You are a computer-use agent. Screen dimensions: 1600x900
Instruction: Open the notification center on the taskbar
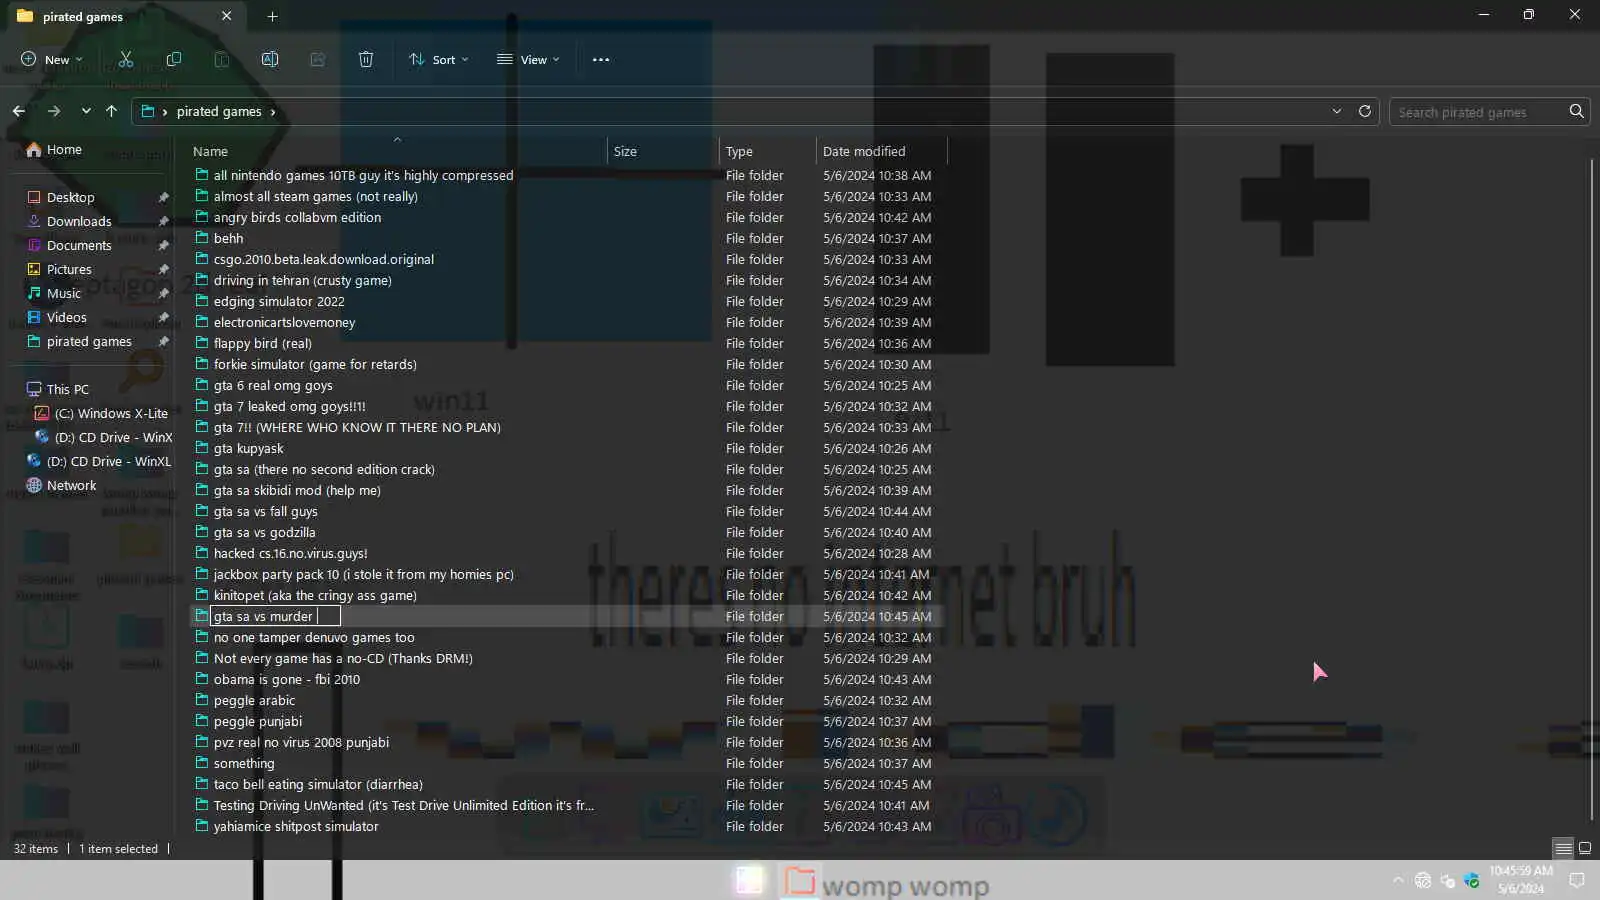[1577, 880]
